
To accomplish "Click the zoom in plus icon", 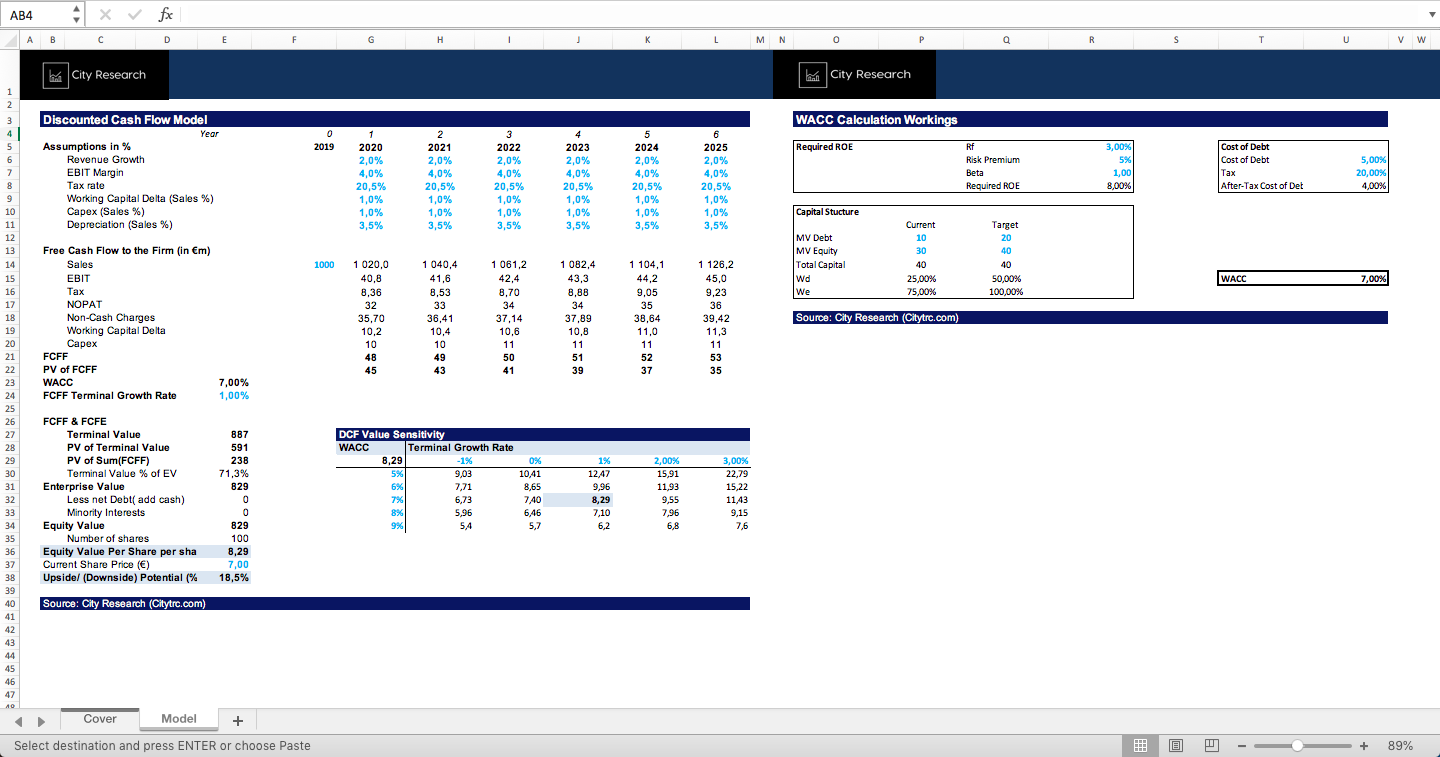I will (x=1363, y=746).
